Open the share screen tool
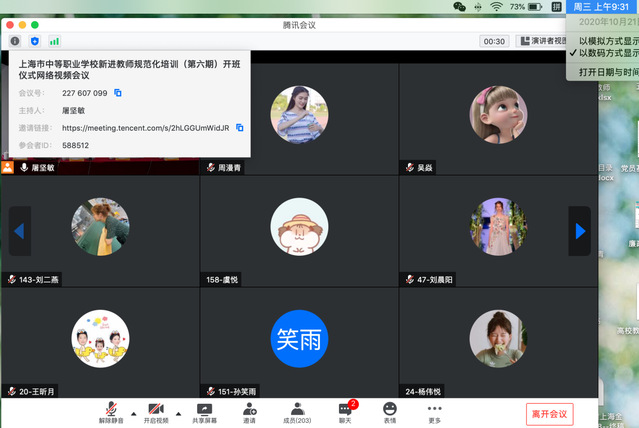This screenshot has width=639, height=428. 204,412
